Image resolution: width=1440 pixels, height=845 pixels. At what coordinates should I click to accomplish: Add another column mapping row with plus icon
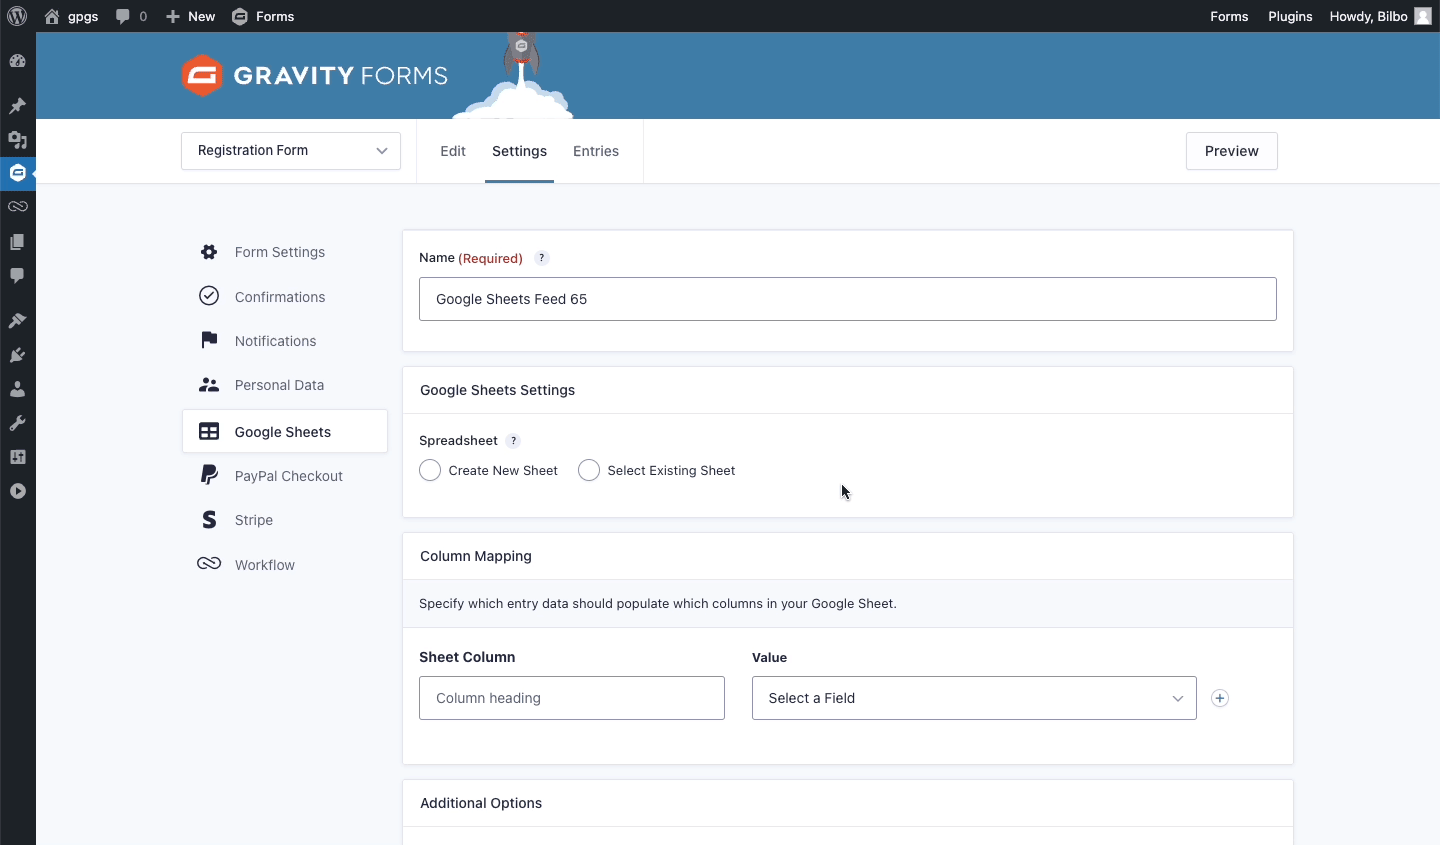(1220, 698)
